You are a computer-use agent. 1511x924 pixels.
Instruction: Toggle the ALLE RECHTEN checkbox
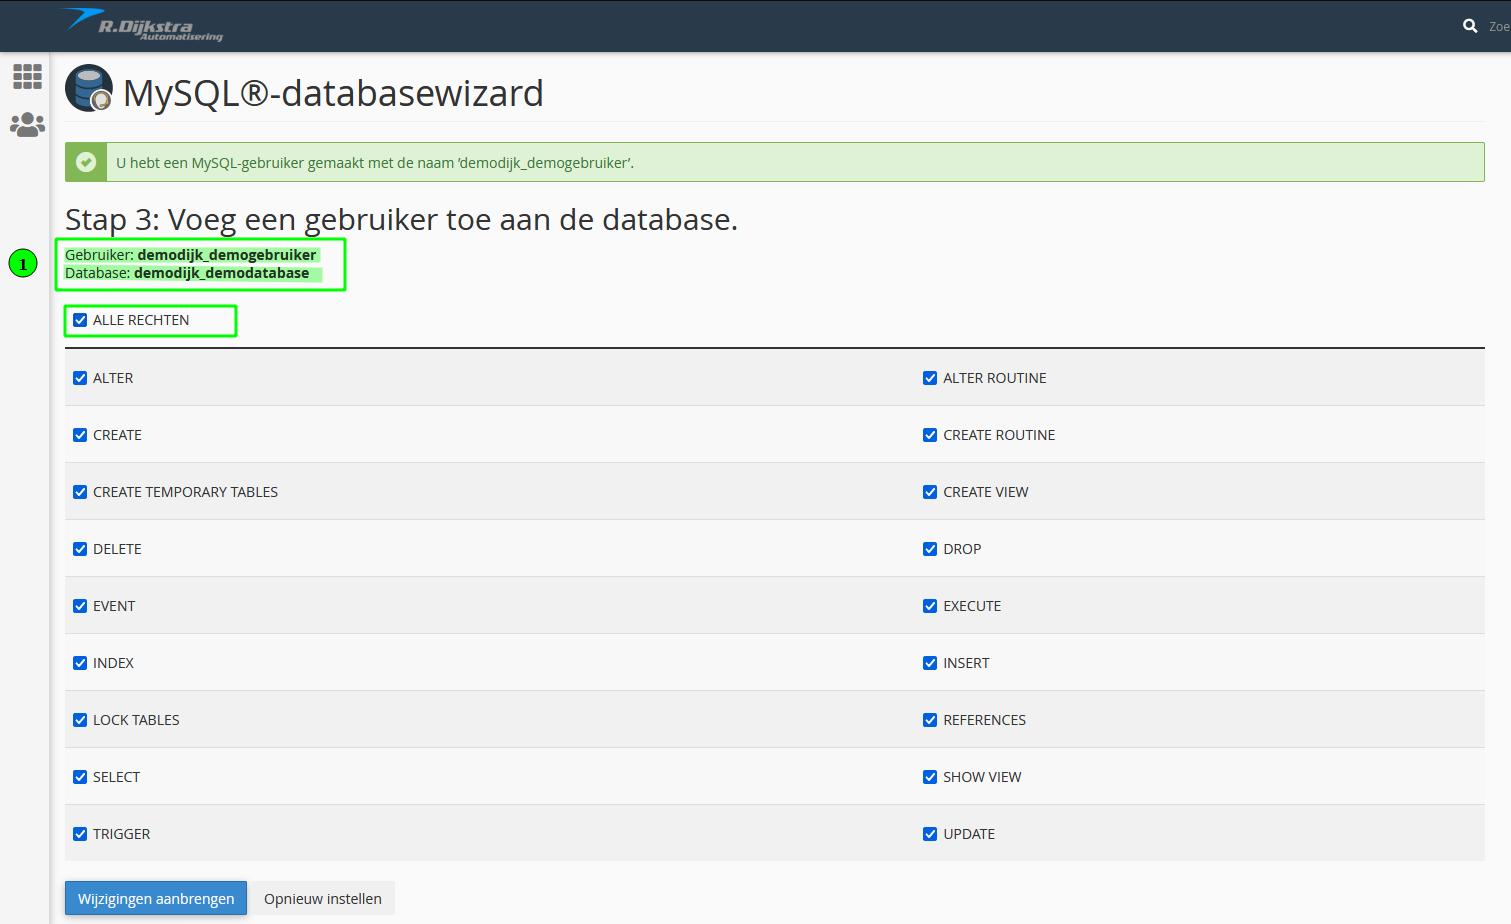80,320
